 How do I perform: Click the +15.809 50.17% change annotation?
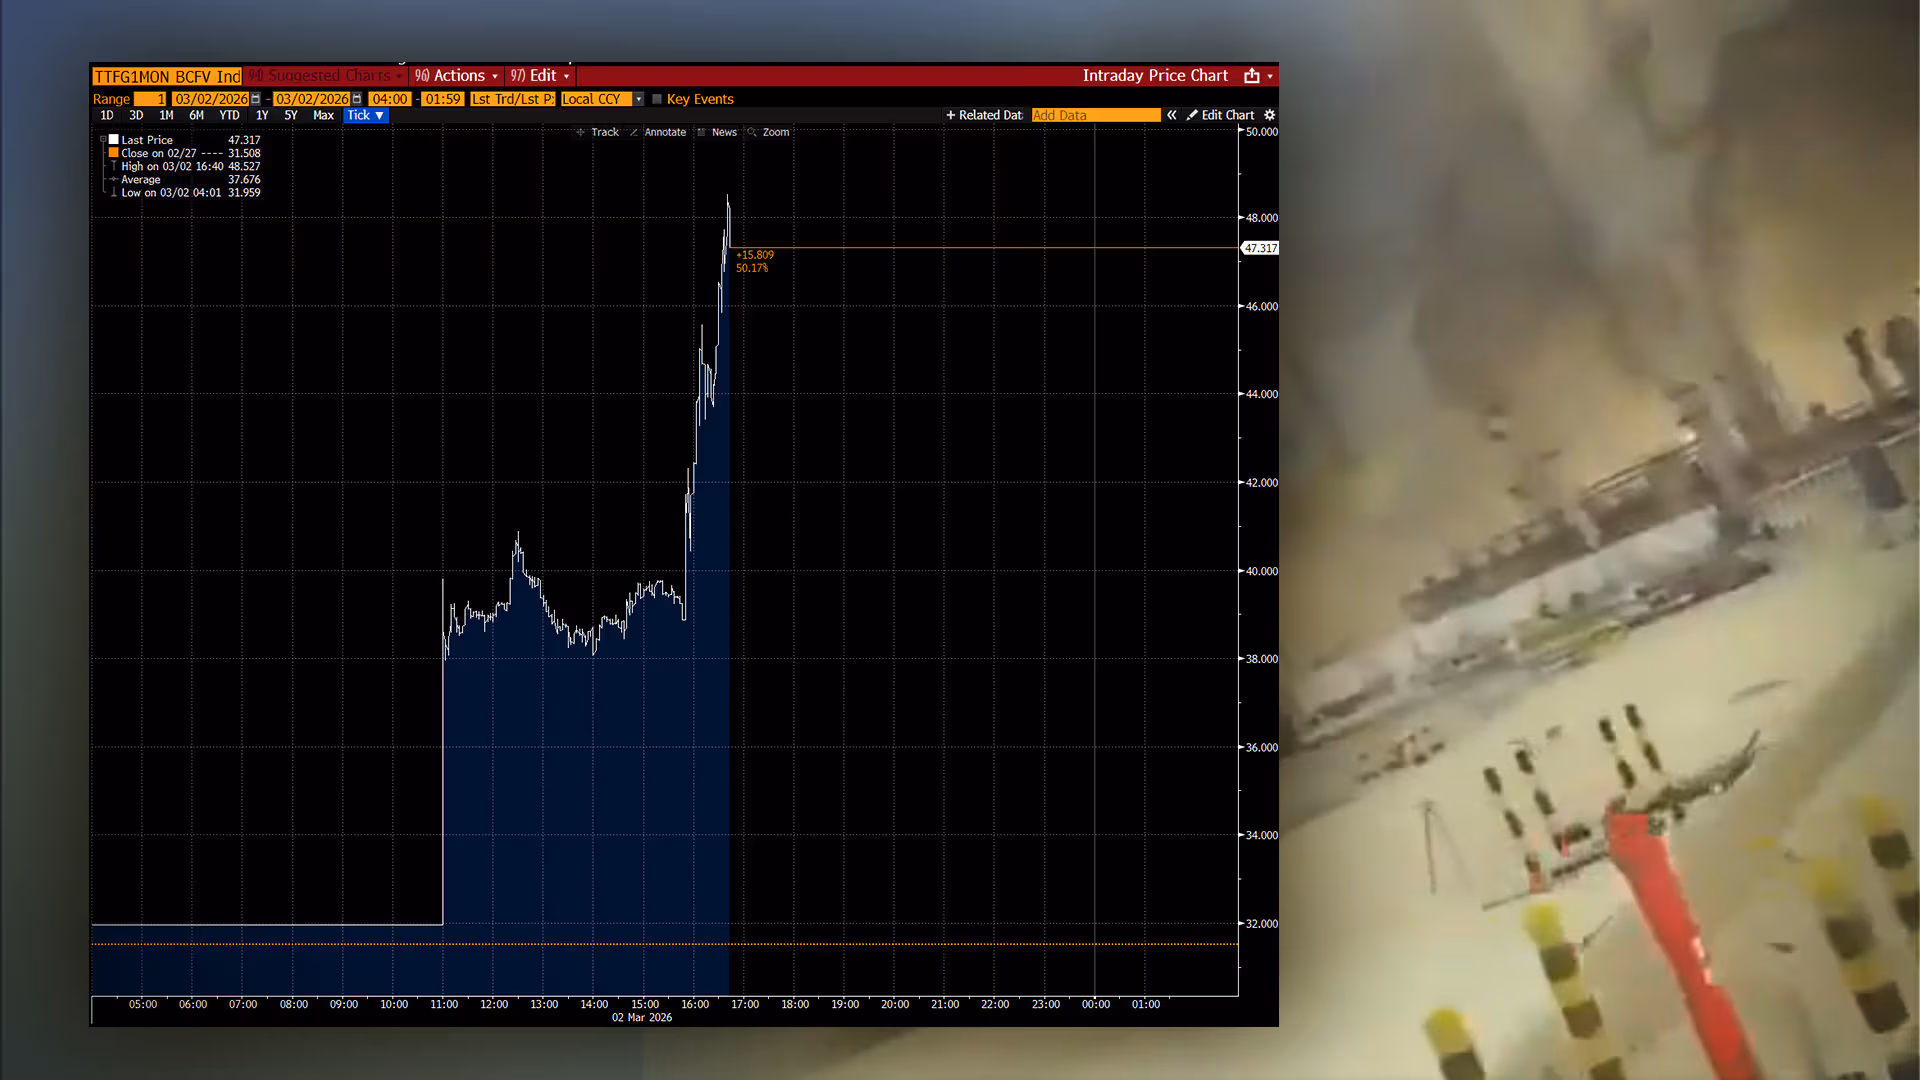point(755,261)
